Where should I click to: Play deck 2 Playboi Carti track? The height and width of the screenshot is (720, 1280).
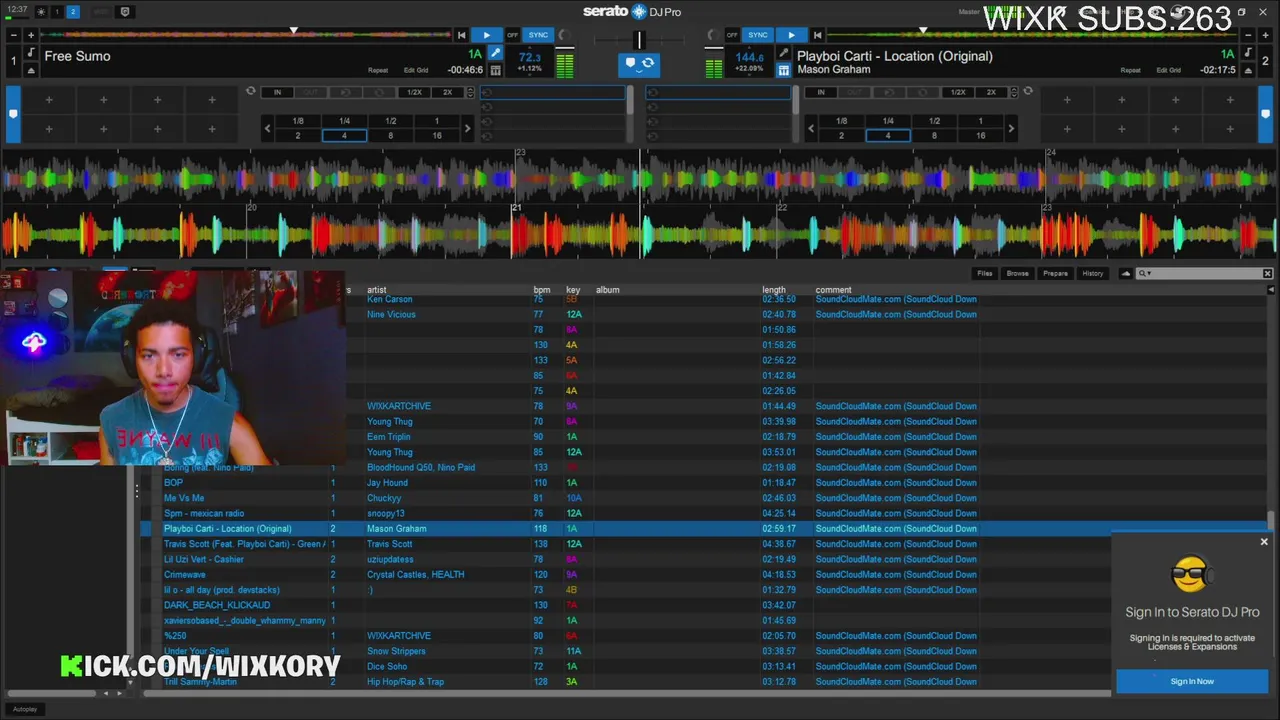tap(791, 35)
